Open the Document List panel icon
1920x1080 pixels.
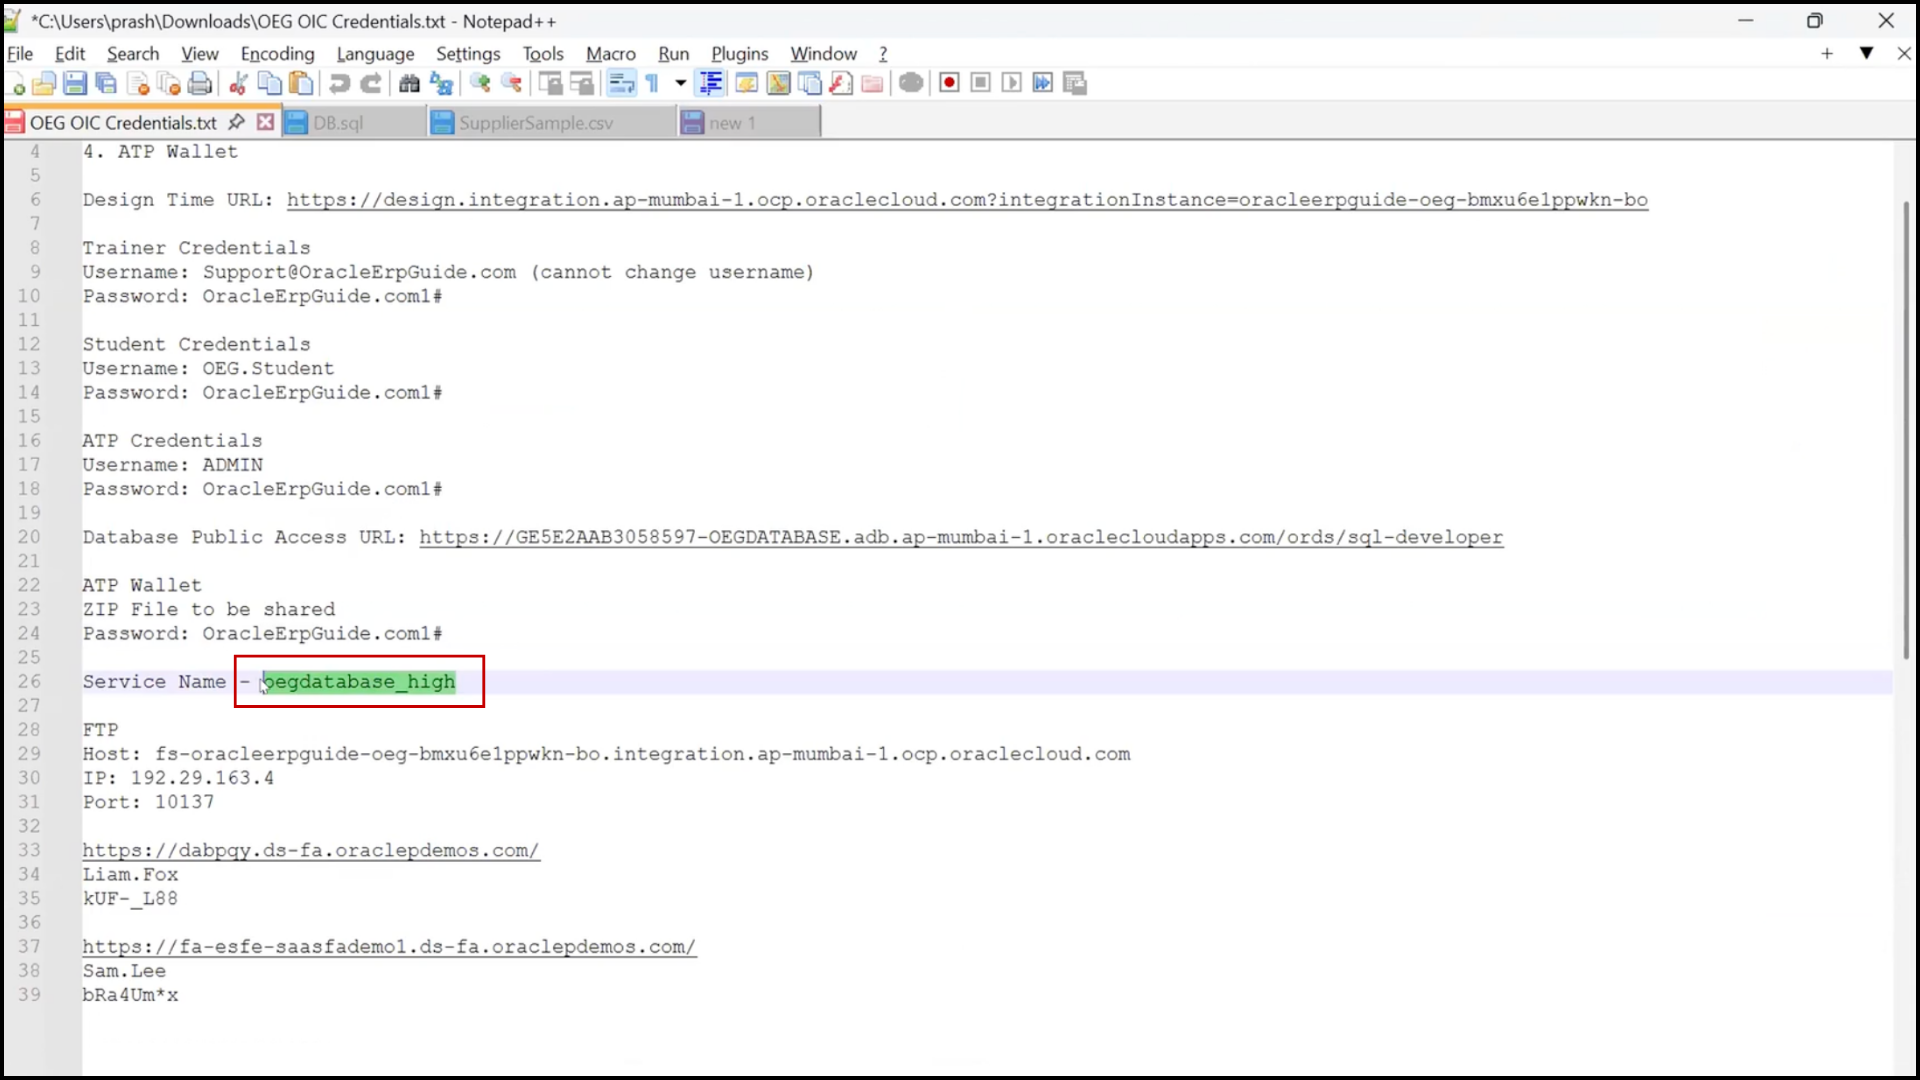(x=810, y=83)
